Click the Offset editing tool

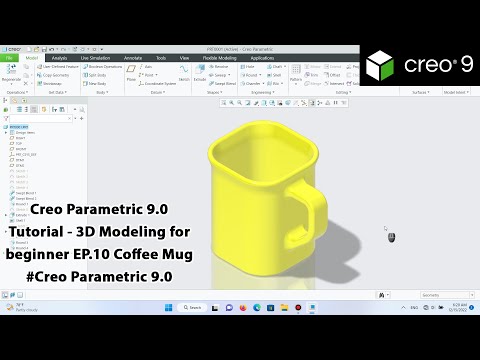[x=332, y=75]
